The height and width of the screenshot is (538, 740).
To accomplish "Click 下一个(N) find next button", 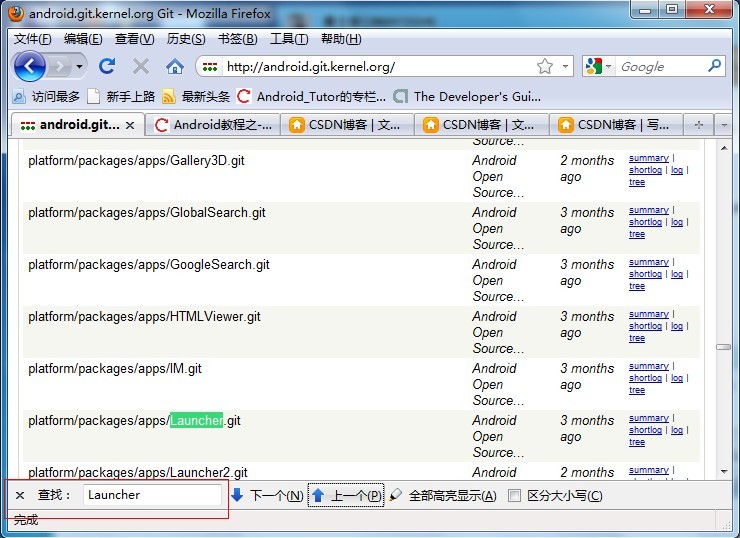I will (268, 496).
